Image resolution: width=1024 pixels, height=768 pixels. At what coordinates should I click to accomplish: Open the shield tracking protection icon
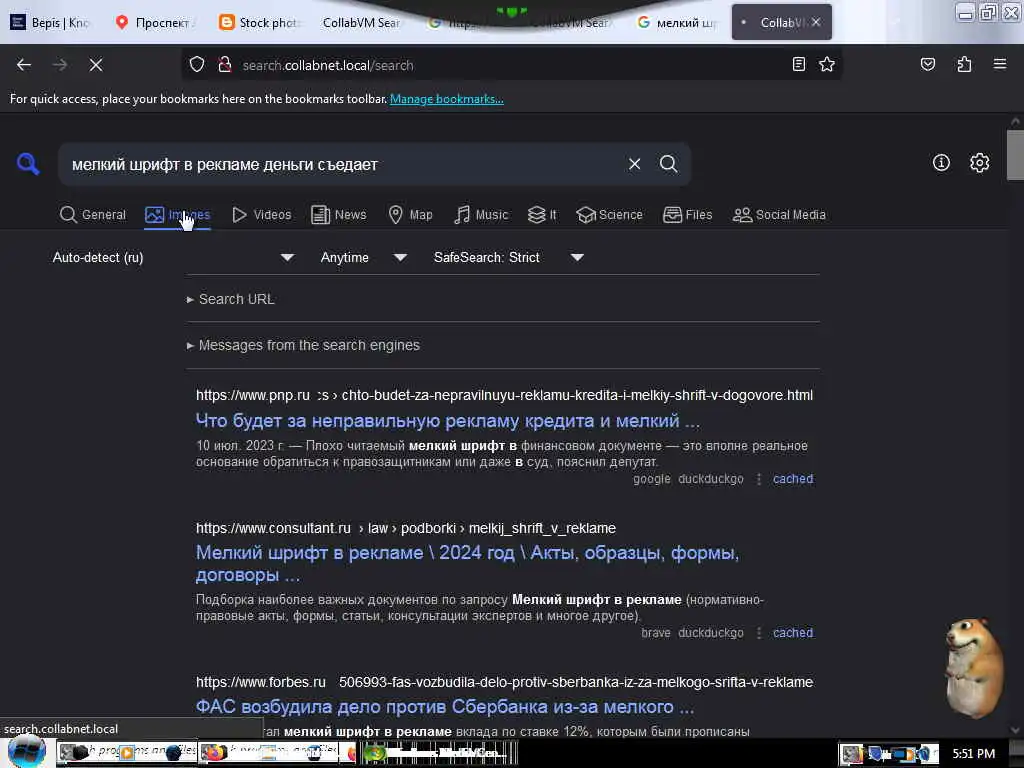point(197,65)
